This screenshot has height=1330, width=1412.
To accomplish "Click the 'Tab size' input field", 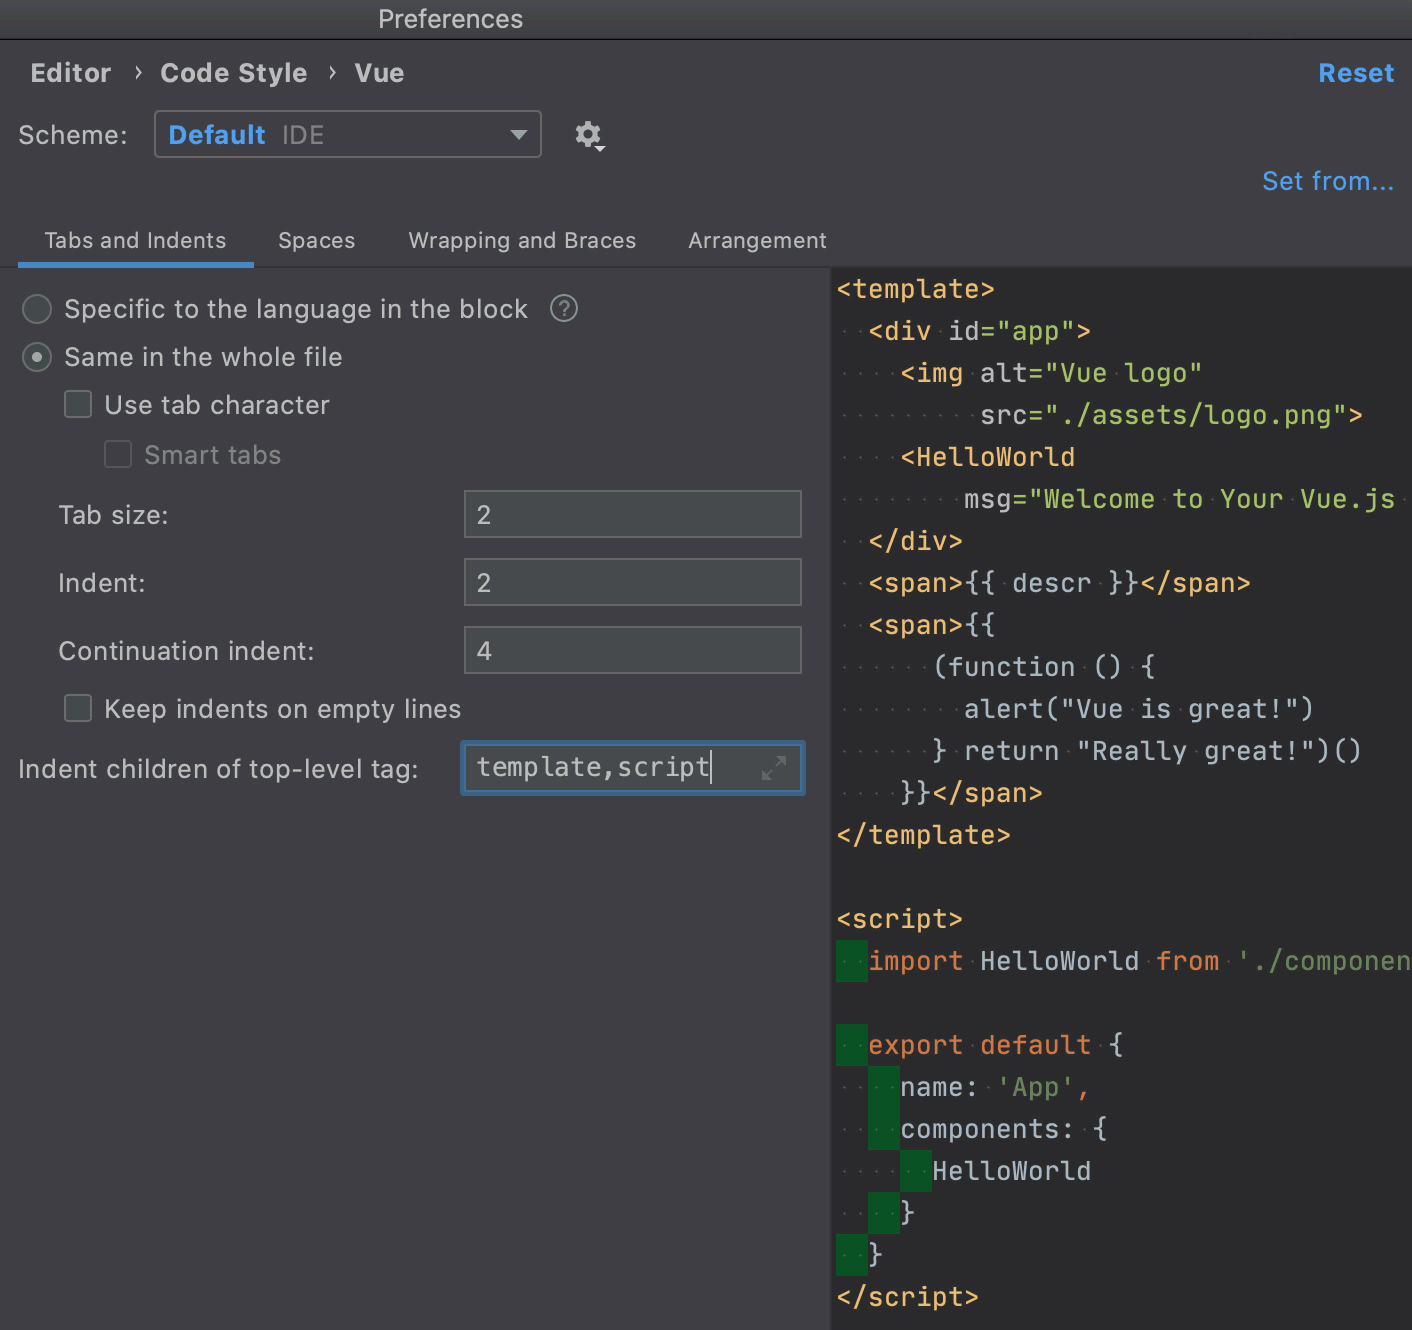I will tap(632, 514).
